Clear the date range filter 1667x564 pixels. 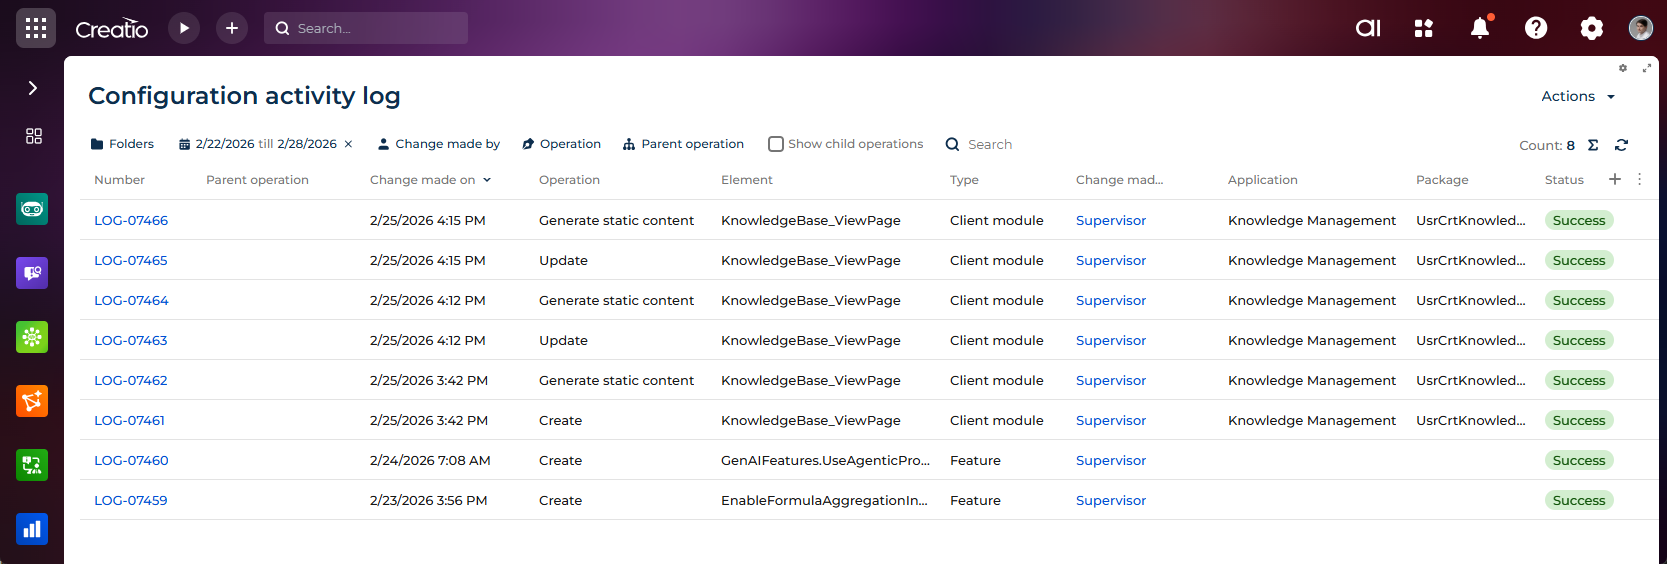(348, 144)
